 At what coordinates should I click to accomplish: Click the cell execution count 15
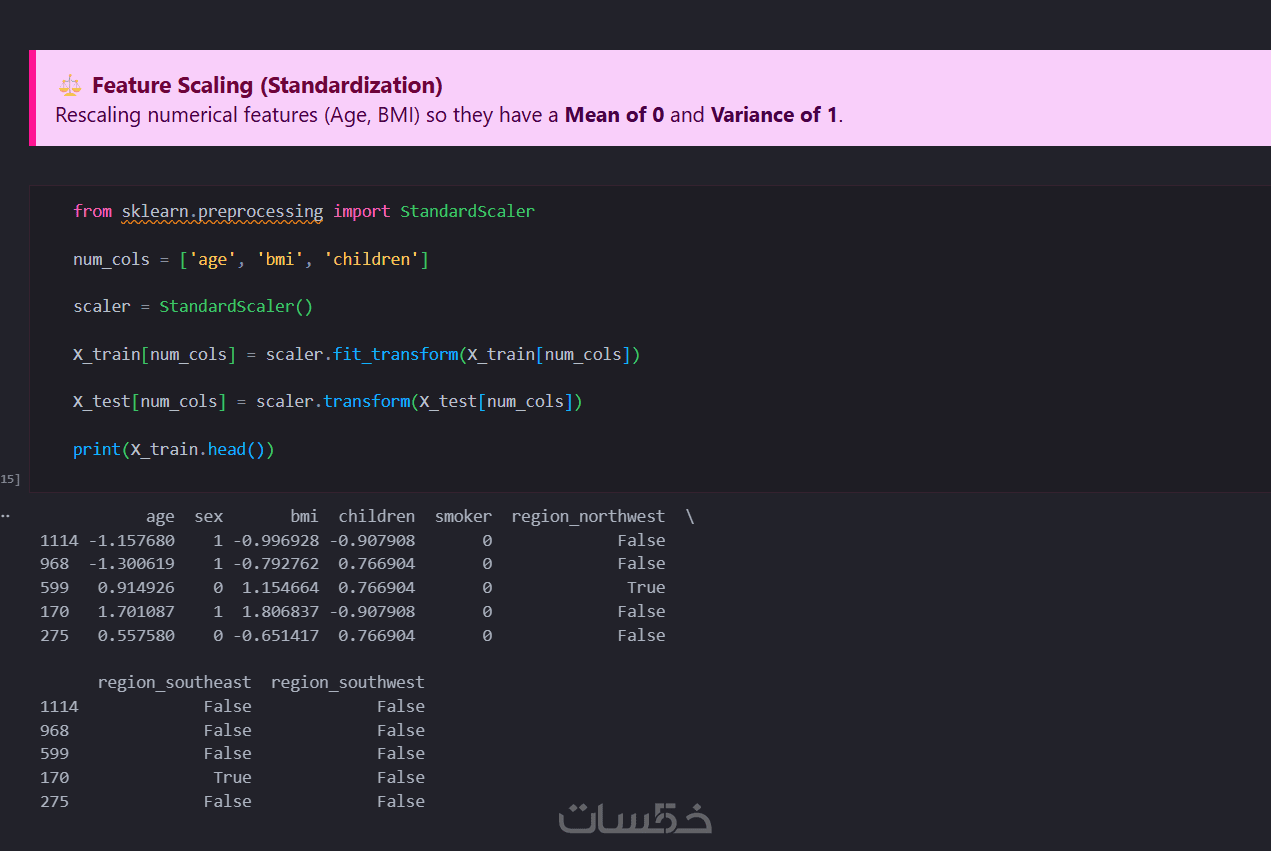pos(10,480)
